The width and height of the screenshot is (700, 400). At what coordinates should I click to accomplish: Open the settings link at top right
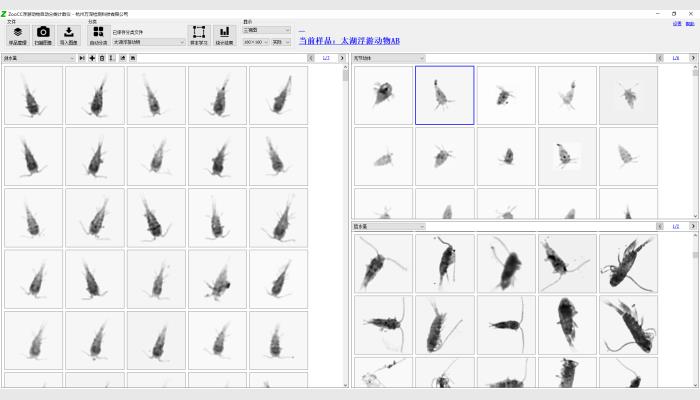[677, 23]
